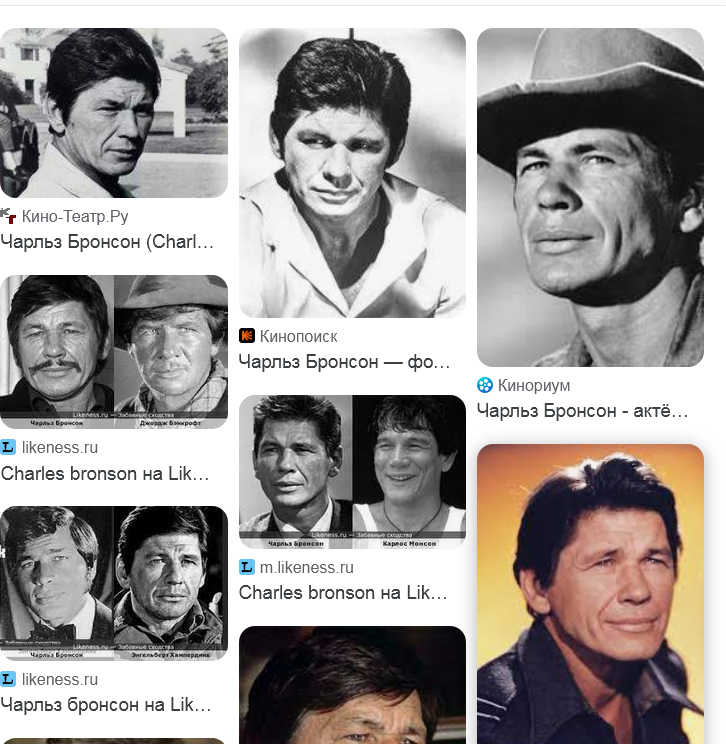The height and width of the screenshot is (745, 726).
Task: Open the 'Чарльз Бронсон - актё…' title
Action: (x=582, y=411)
